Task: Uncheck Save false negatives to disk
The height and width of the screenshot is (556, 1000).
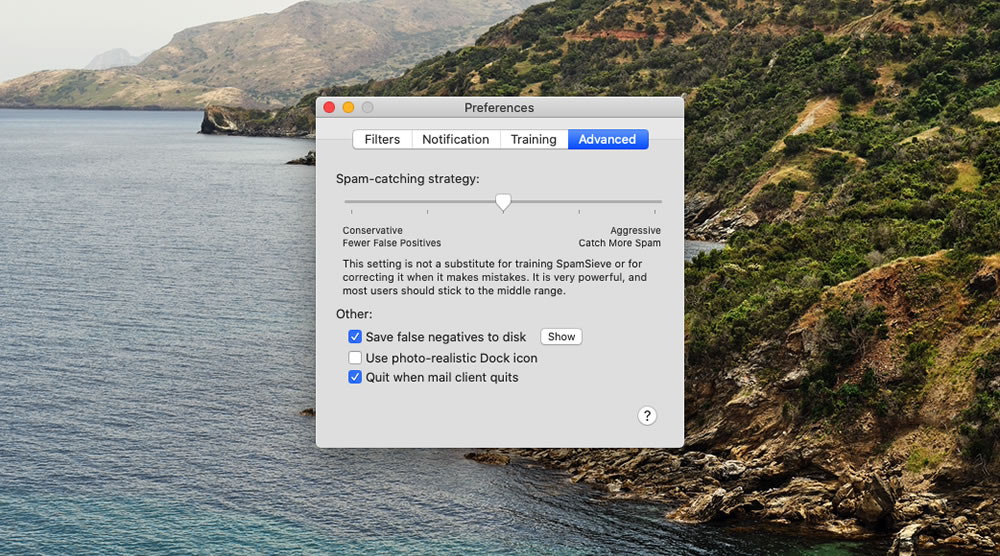Action: tap(355, 337)
